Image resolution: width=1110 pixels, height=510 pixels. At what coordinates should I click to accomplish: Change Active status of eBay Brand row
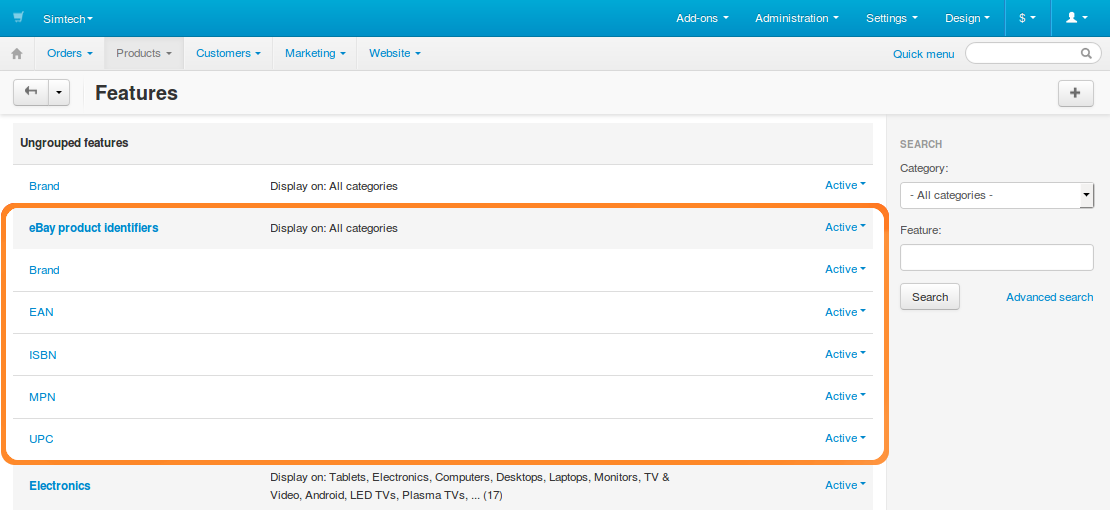point(845,269)
